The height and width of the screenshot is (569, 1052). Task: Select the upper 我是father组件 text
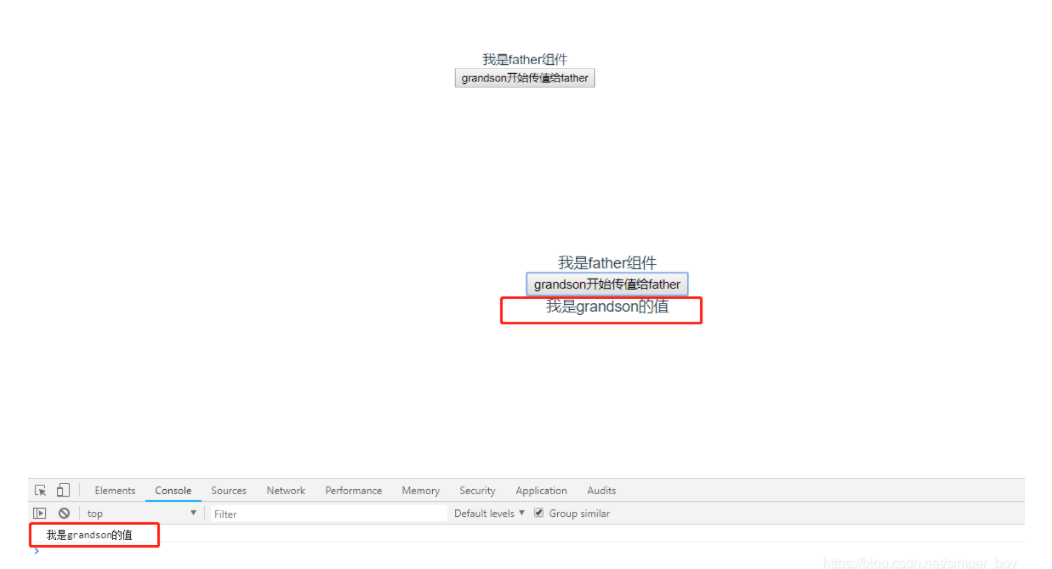coord(525,59)
